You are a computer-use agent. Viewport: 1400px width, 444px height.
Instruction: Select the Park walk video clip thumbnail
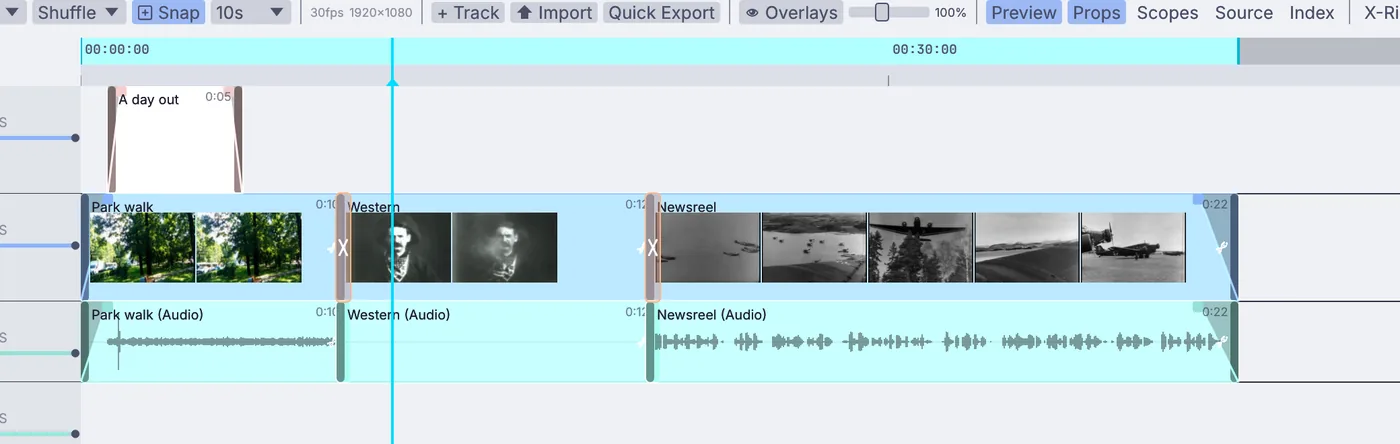(195, 247)
